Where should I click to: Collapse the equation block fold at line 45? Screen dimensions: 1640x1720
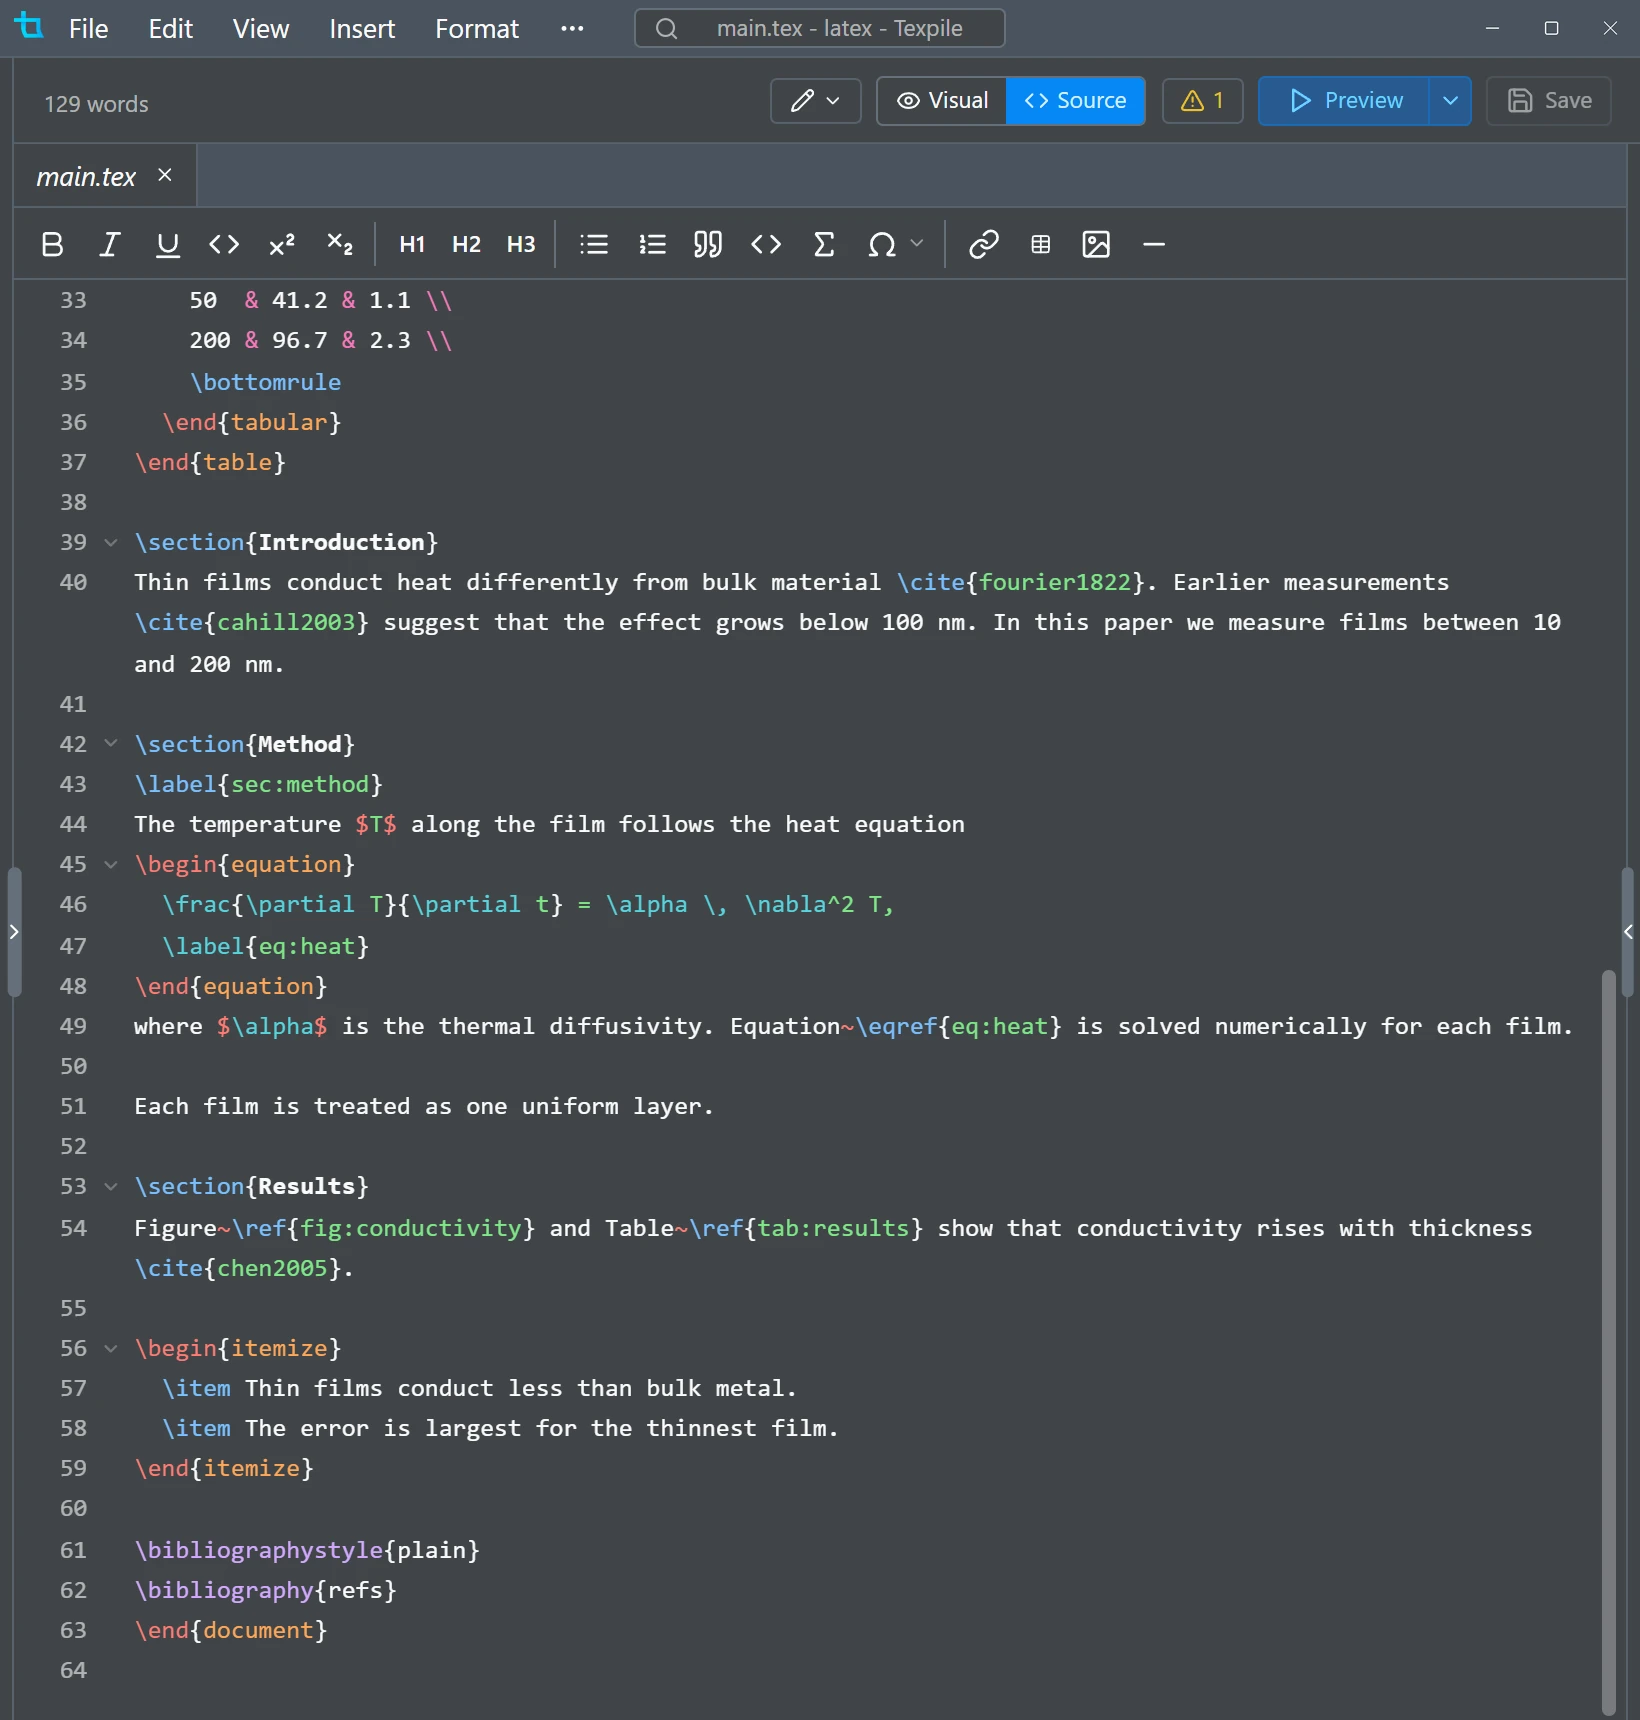tap(111, 864)
